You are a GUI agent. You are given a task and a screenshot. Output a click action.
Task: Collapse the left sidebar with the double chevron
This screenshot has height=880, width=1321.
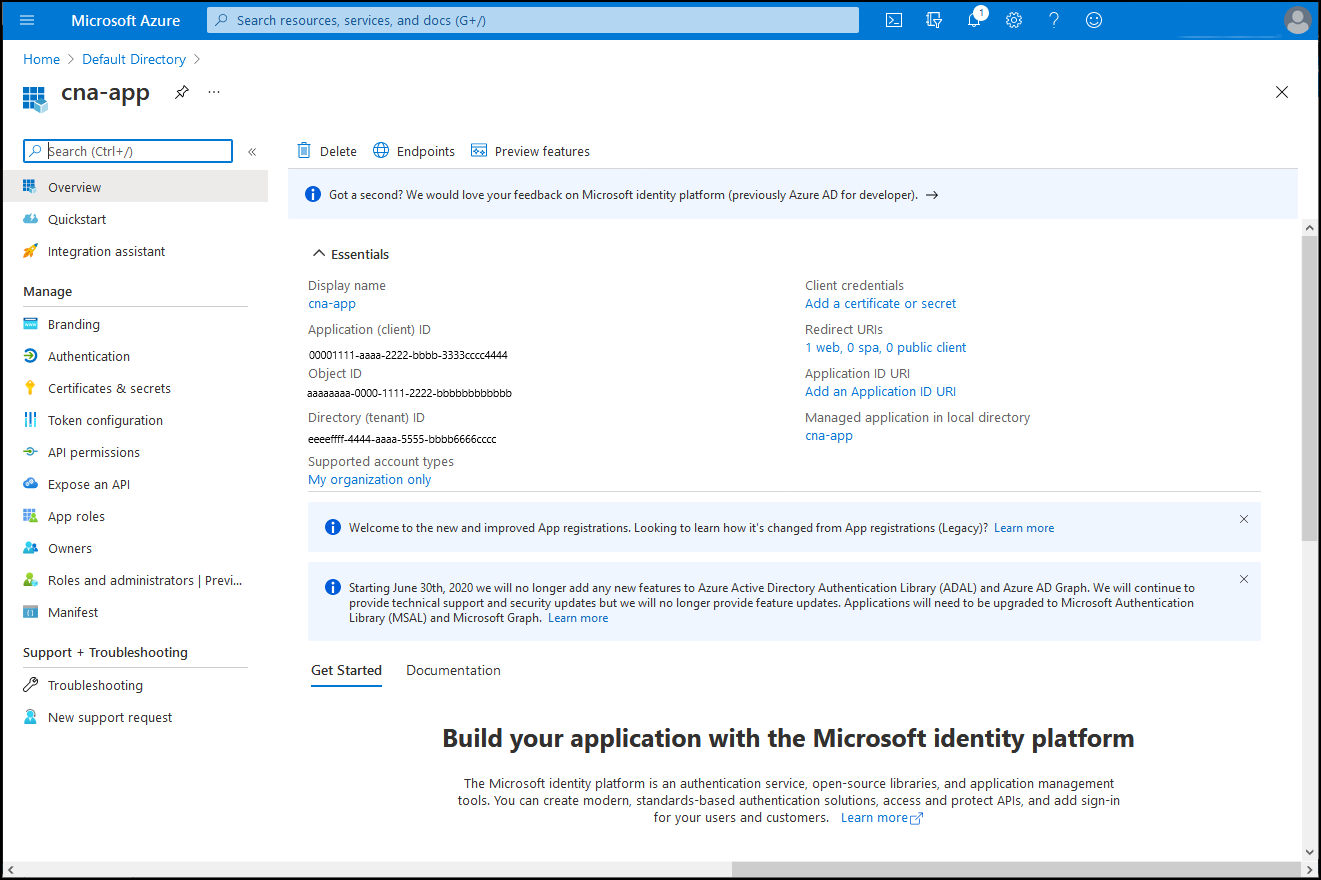(252, 152)
